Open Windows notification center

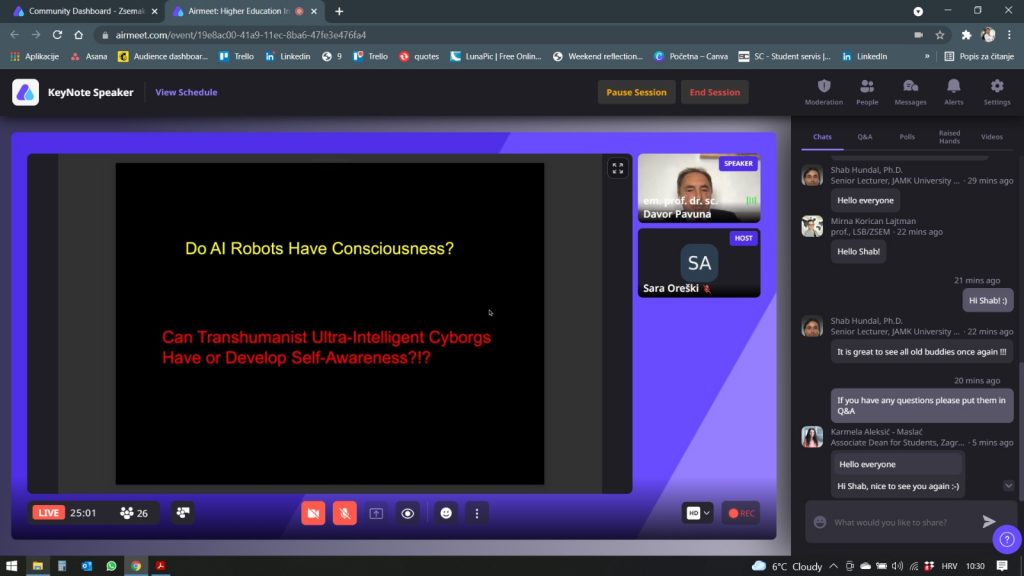(1002, 566)
